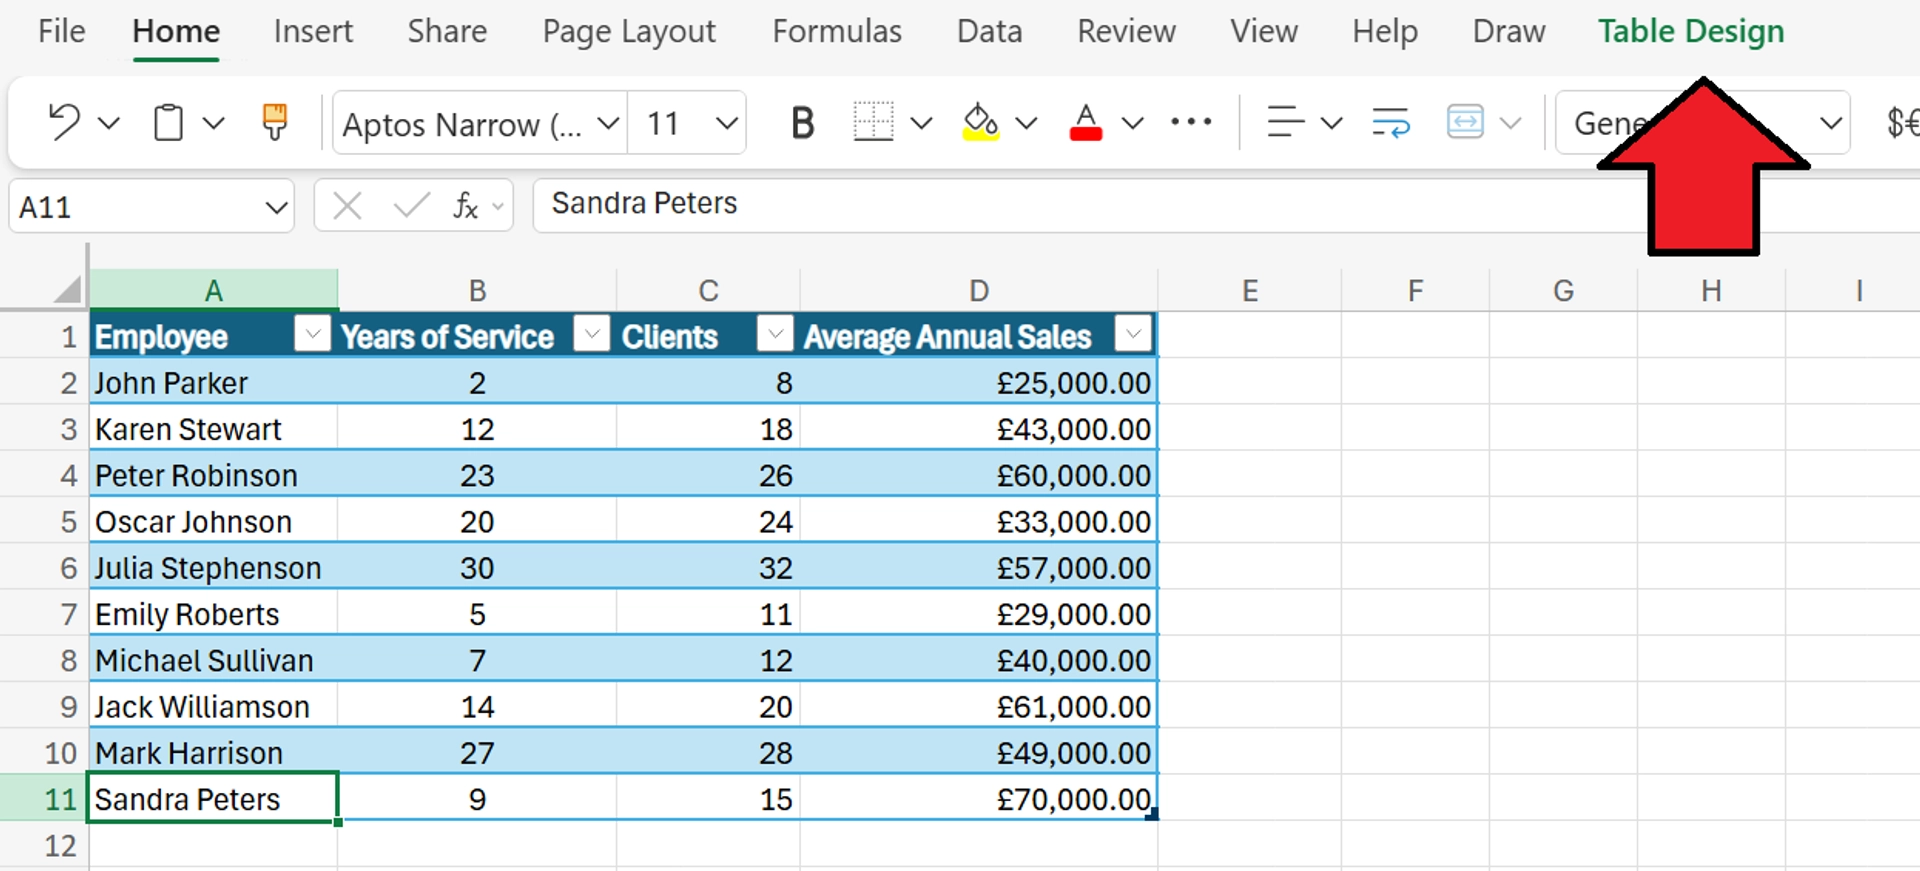Click the Paste clipboard icon
This screenshot has width=1920, height=871.
tap(168, 123)
